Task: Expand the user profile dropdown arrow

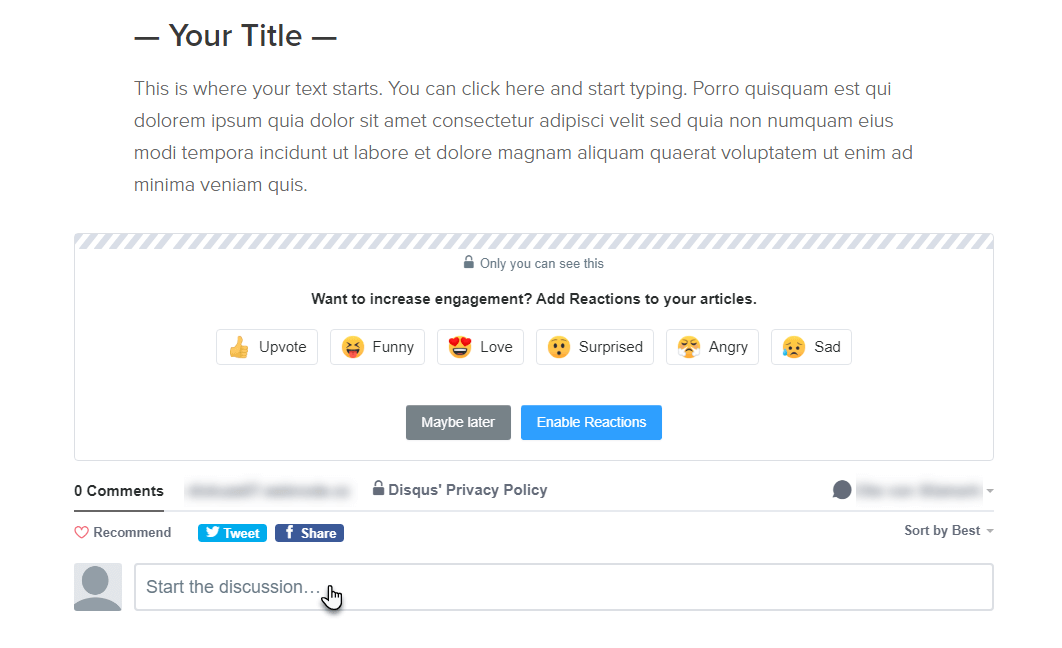Action: 989,490
